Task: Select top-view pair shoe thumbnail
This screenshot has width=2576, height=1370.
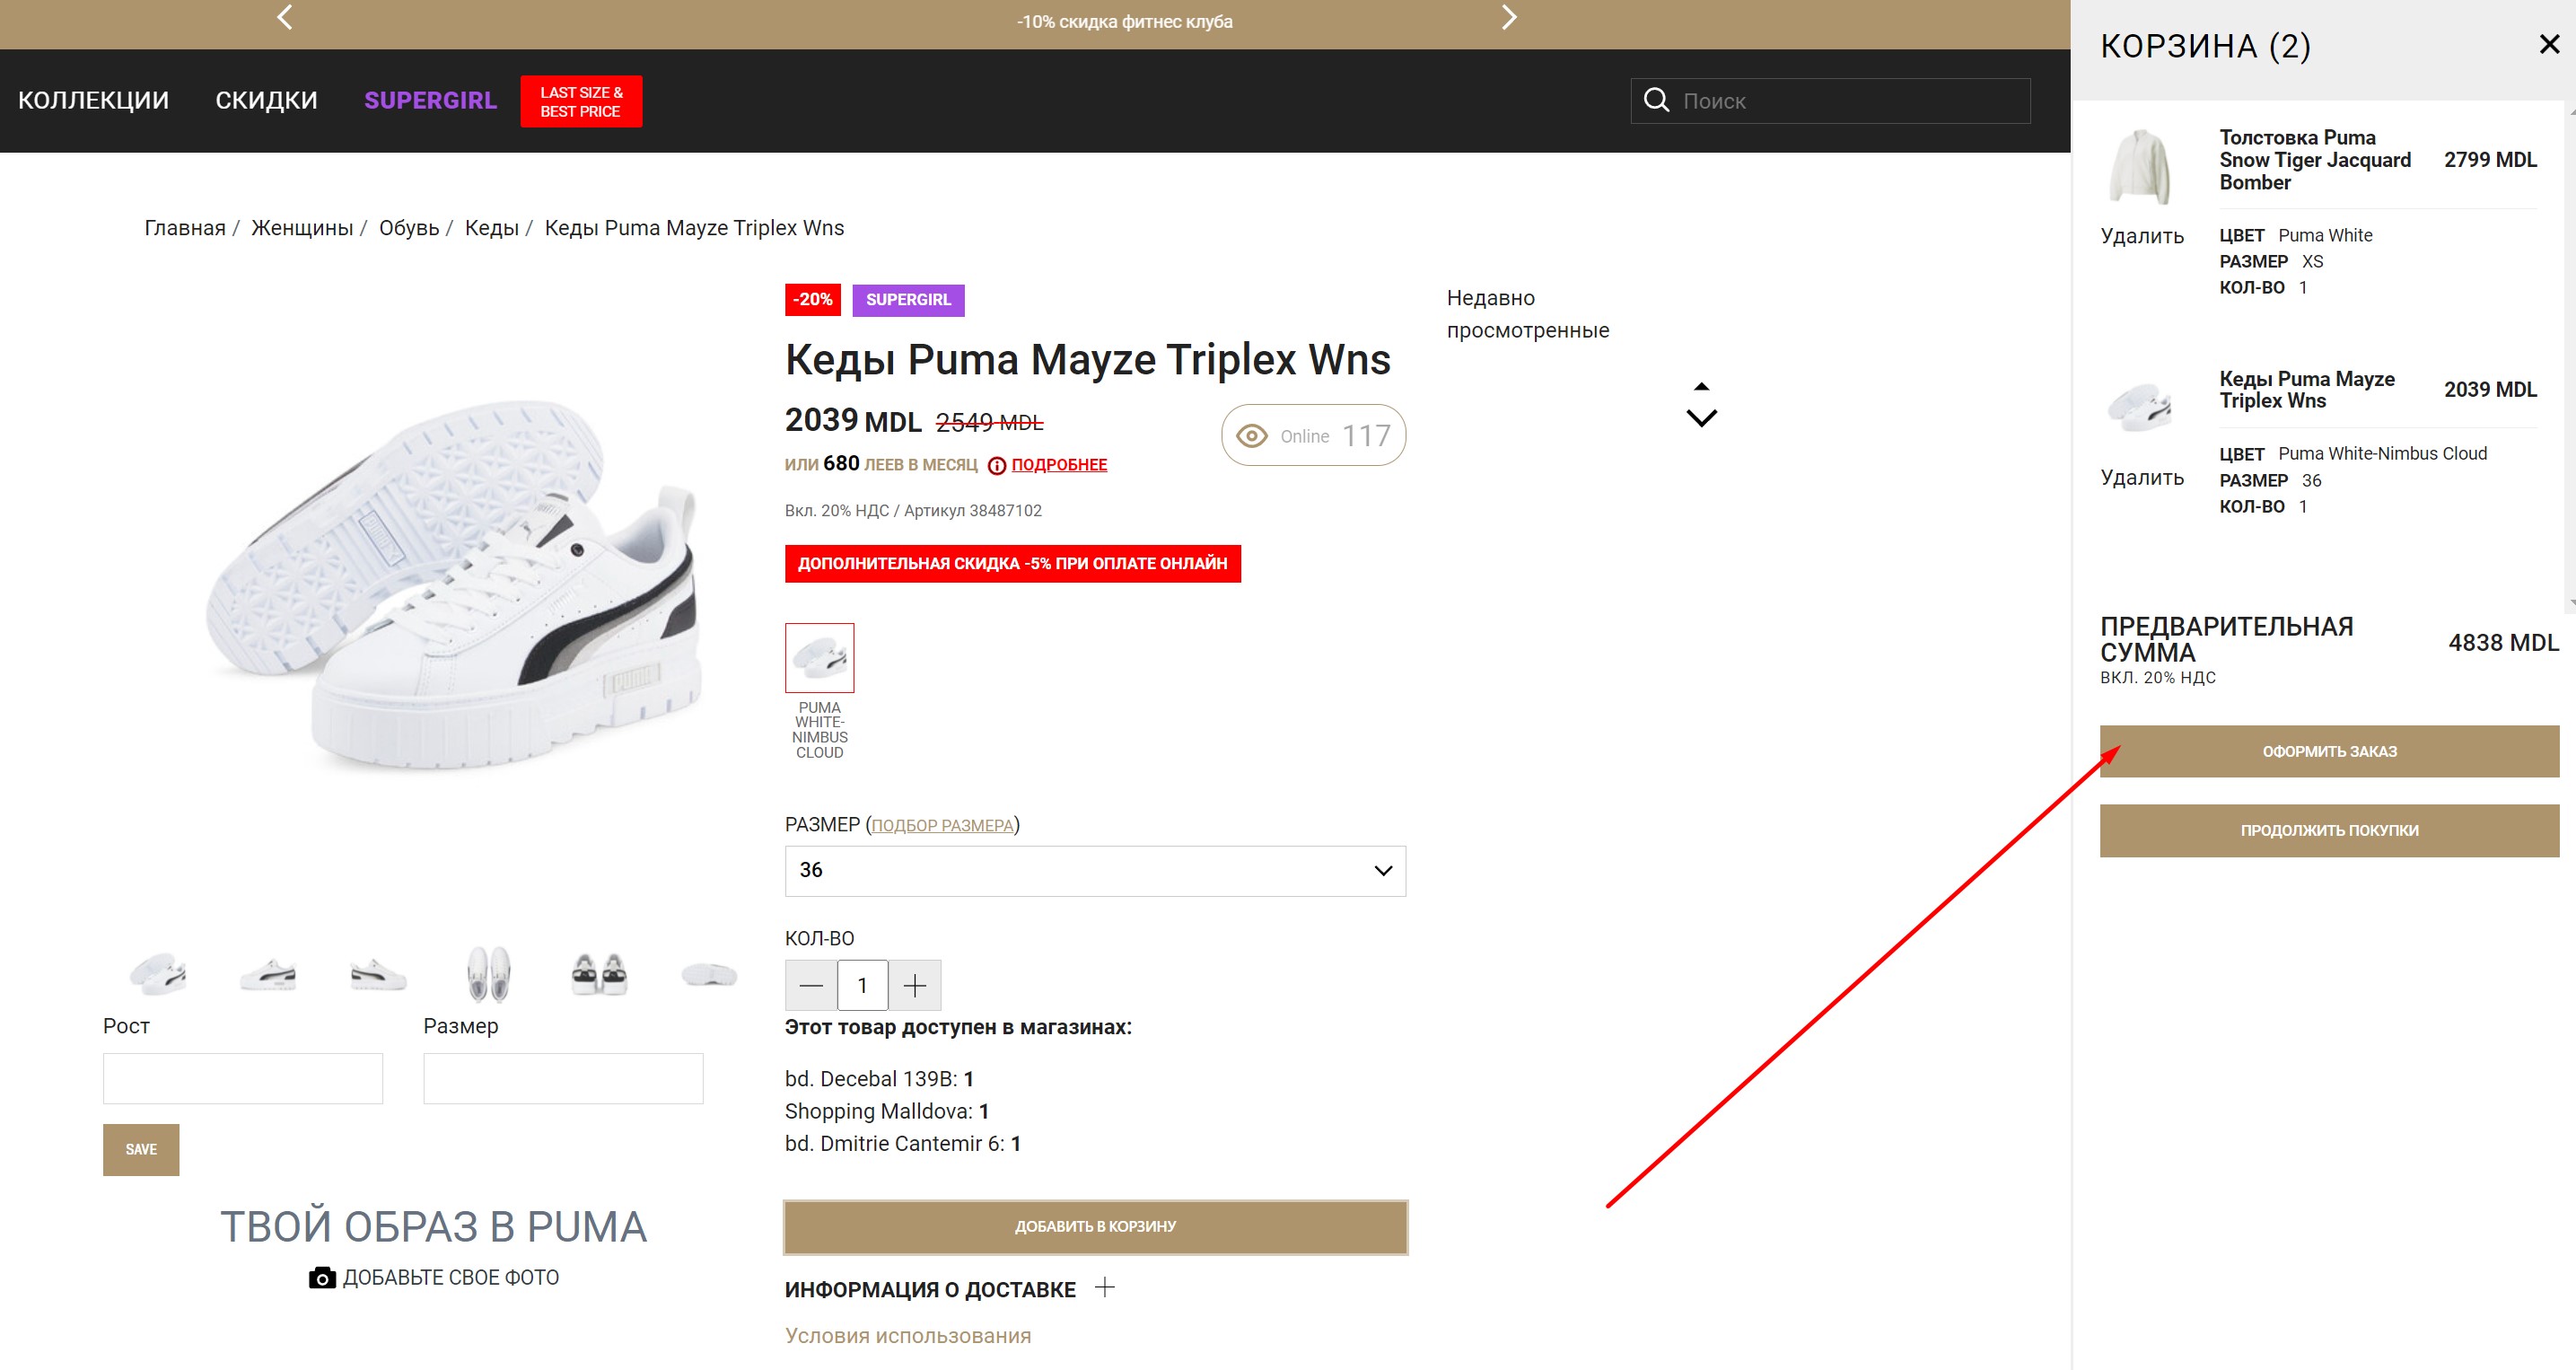Action: (489, 973)
